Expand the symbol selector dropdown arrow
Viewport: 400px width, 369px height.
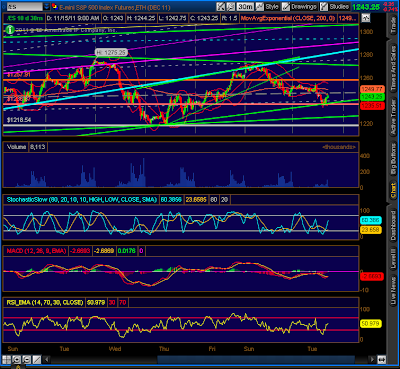tap(46, 6)
